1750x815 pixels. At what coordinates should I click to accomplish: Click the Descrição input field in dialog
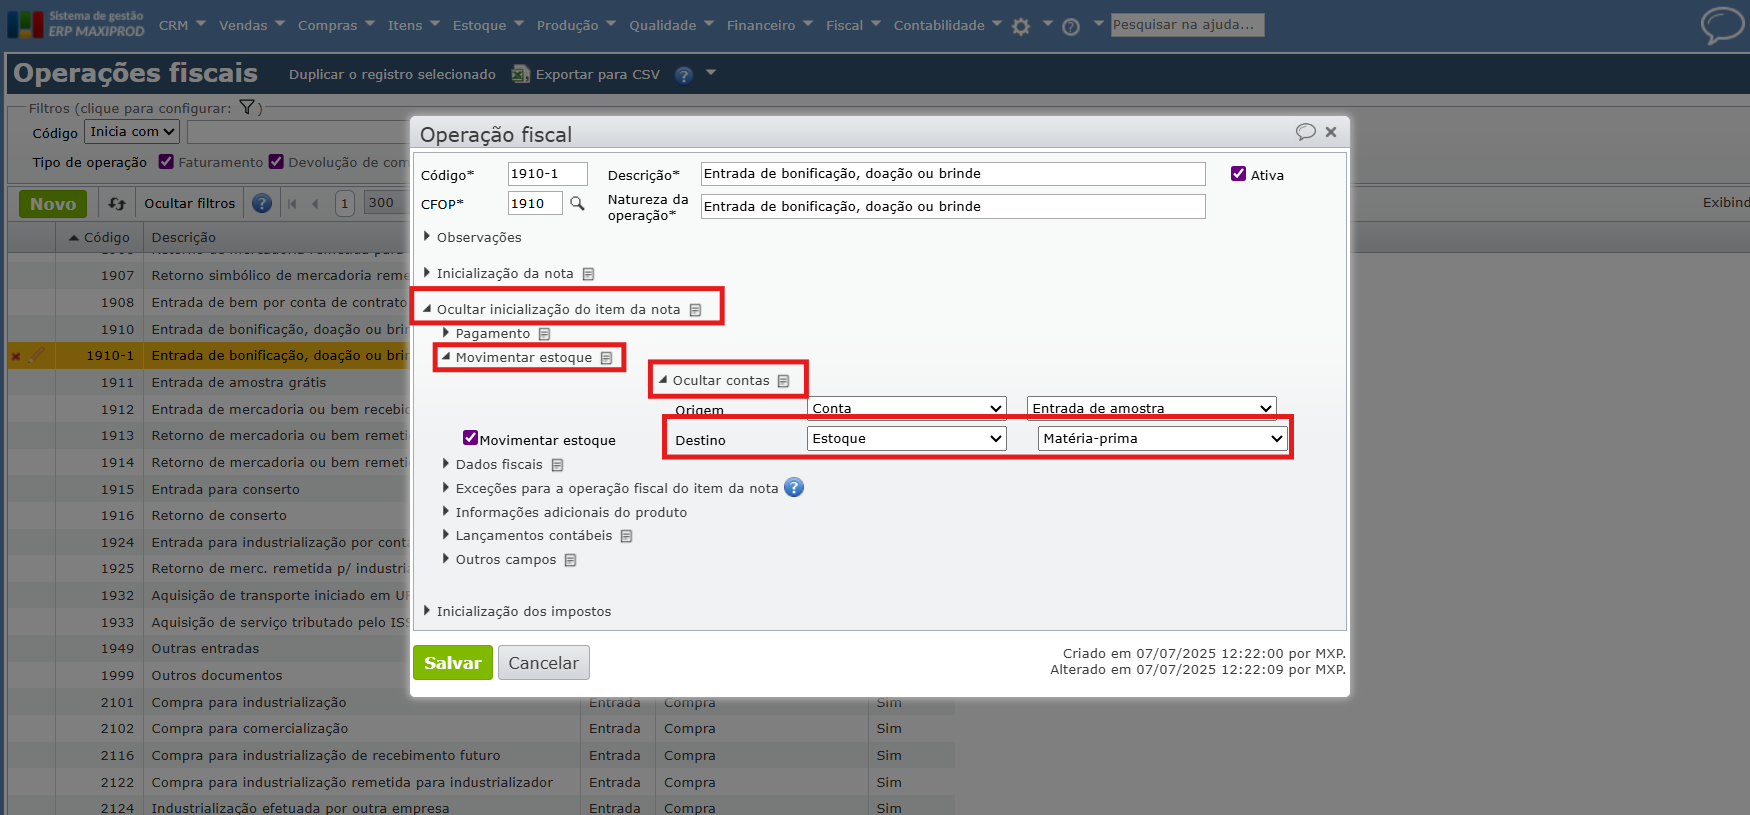point(953,174)
